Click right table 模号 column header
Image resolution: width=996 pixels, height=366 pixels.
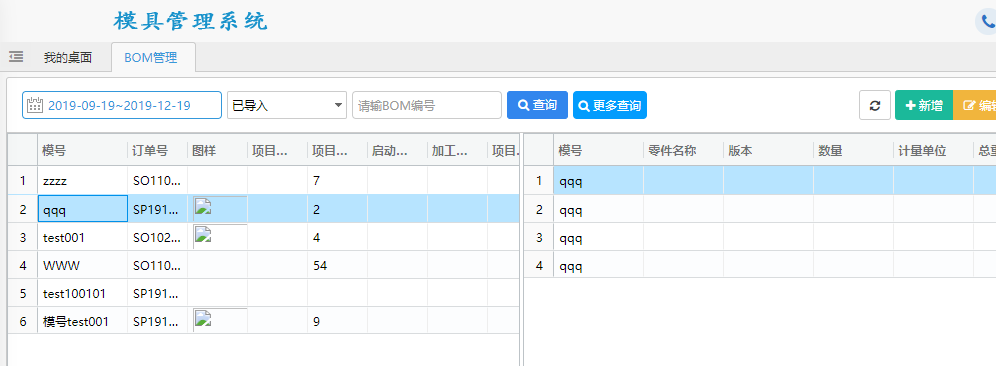598,151
